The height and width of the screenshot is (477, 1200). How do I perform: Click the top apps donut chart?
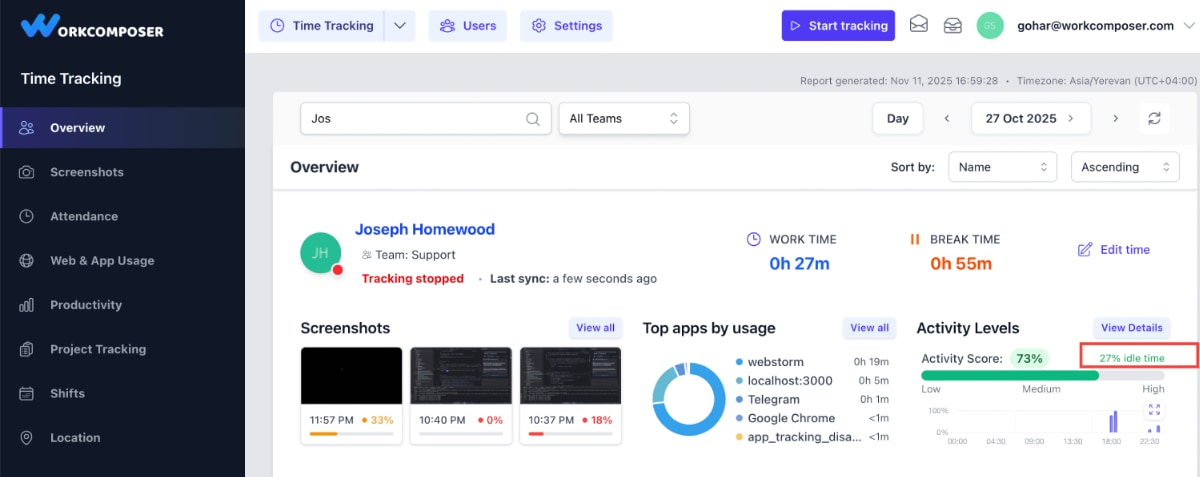(688, 399)
